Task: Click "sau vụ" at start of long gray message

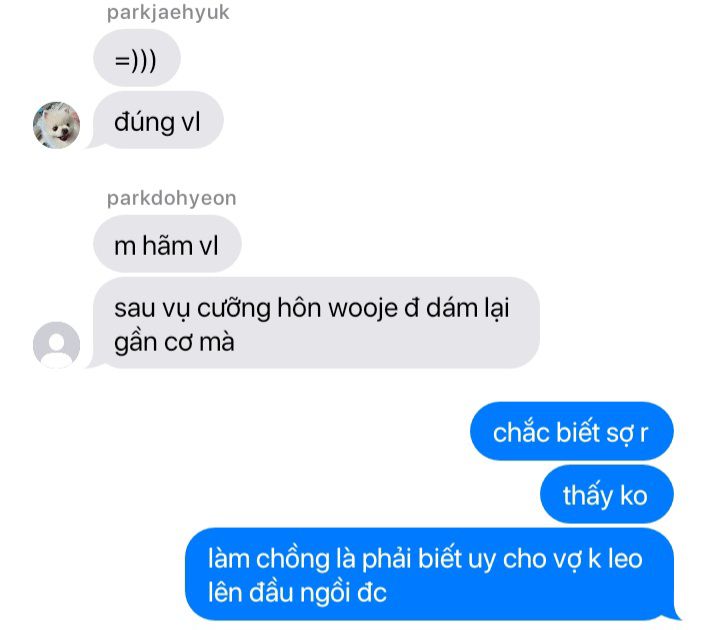Action: (152, 309)
